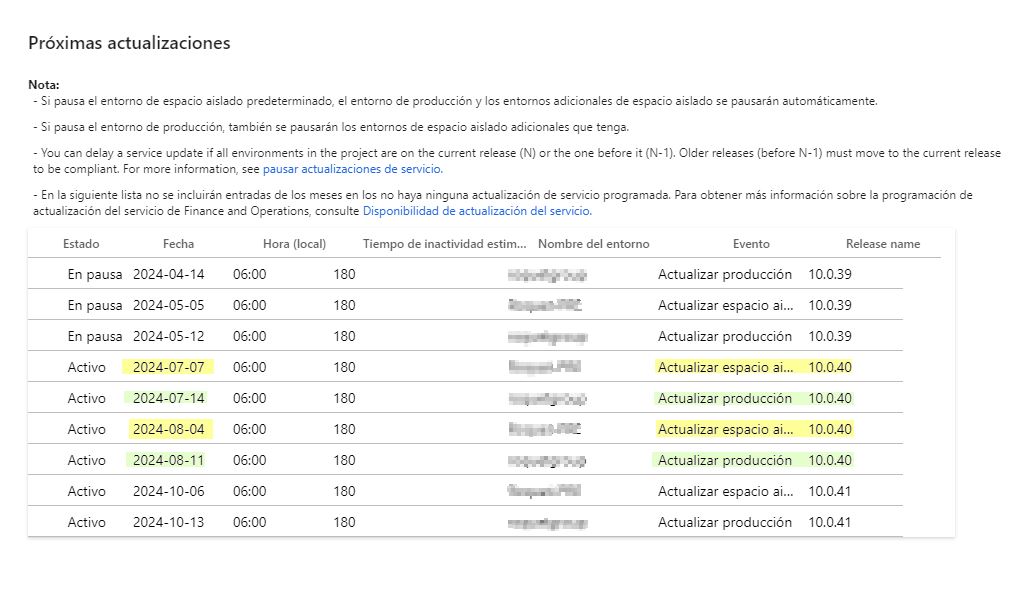Open the 'pausar actualizaciones de servicio' link
Viewport: 1014px width, 595px height.
[x=352, y=169]
